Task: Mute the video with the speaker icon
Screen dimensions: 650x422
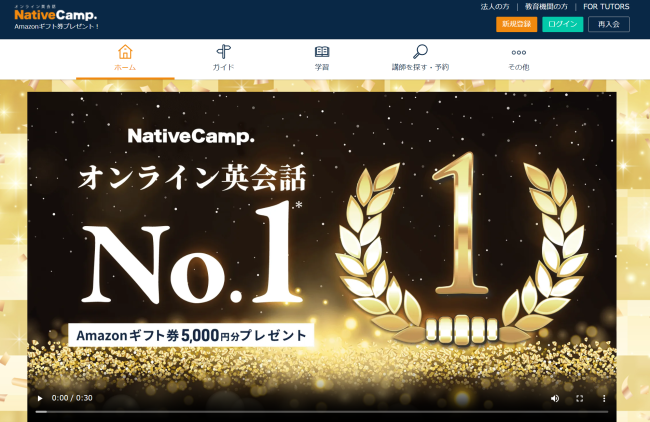Action: pyautogui.click(x=555, y=398)
